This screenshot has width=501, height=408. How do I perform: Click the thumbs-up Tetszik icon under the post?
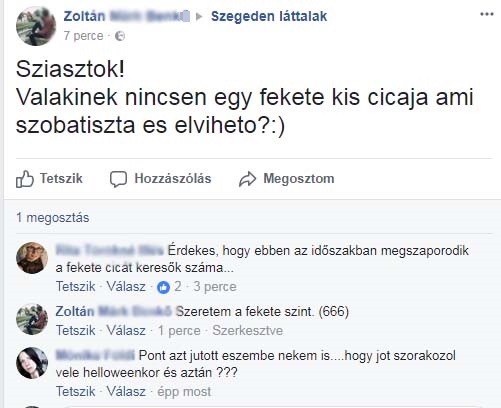pyautogui.click(x=25, y=179)
